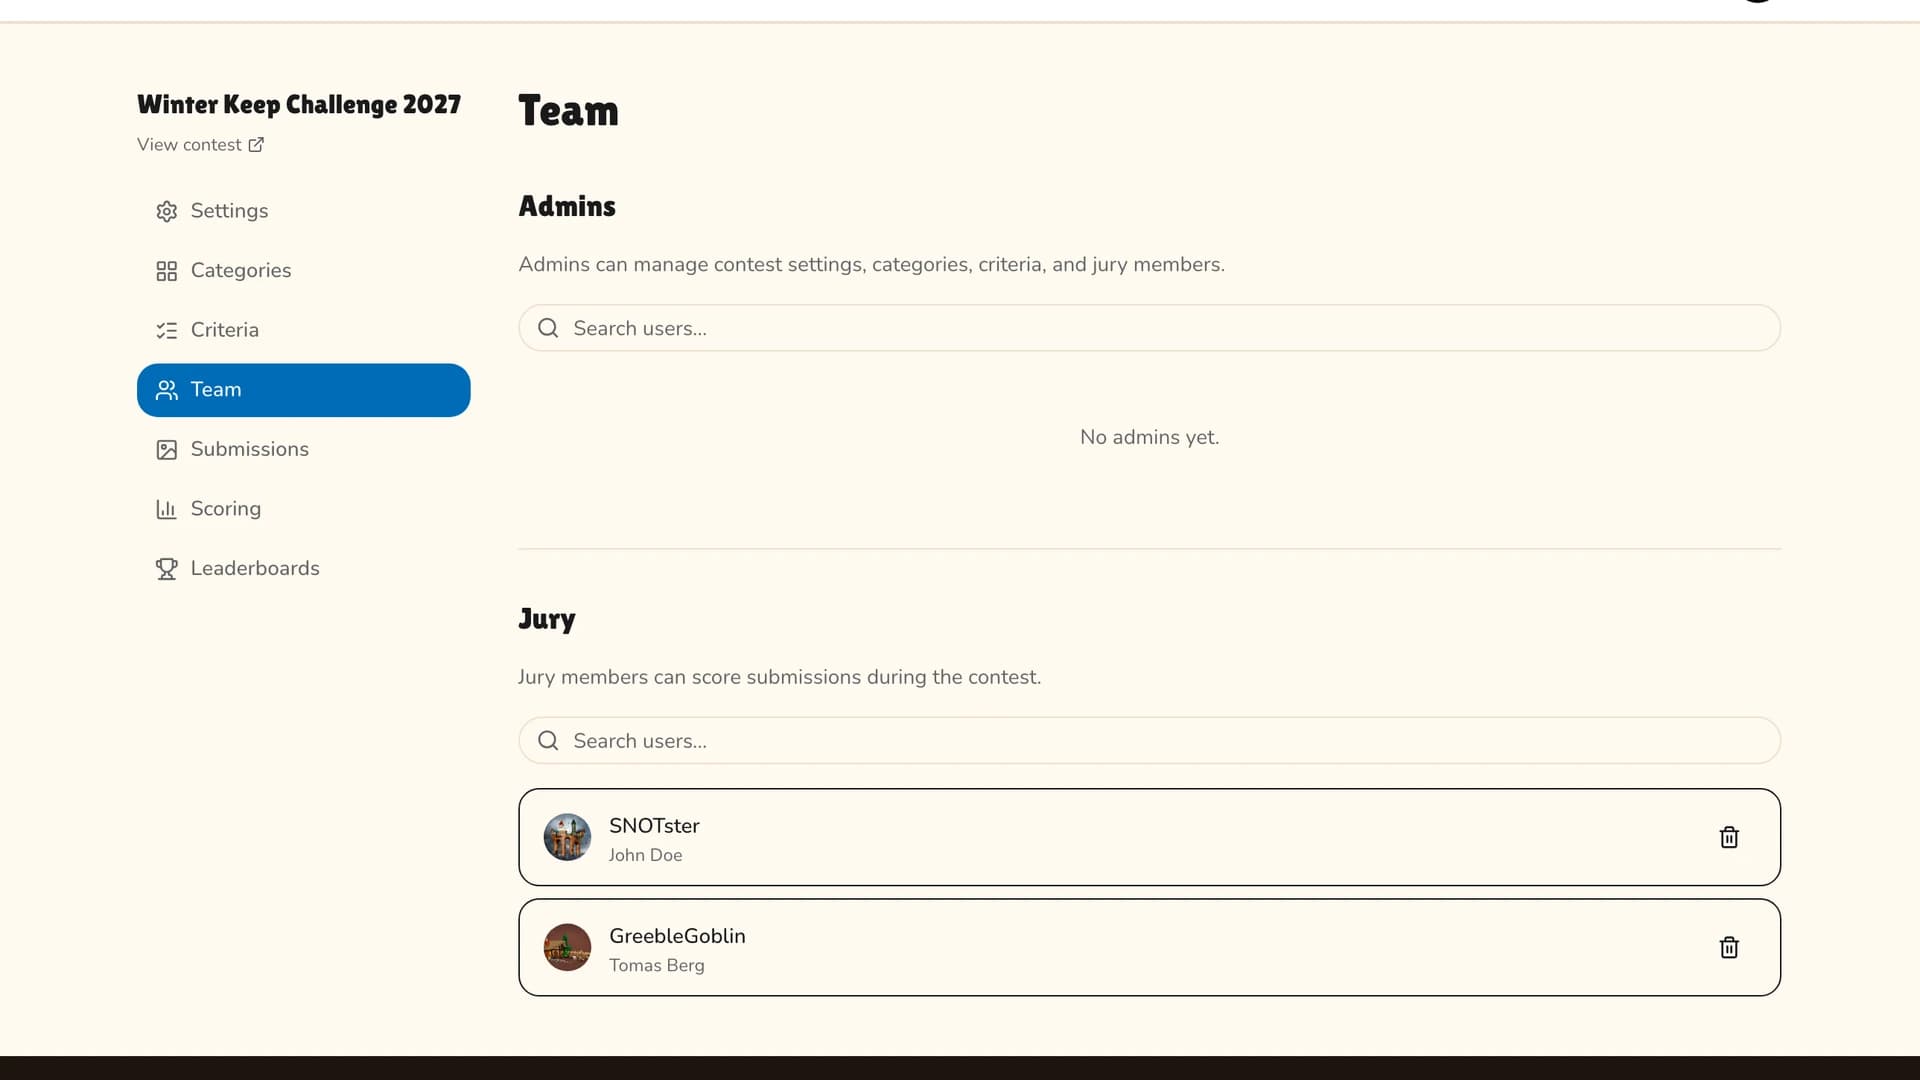Click the Winter Keep Challenge 2027 title
1920x1080 pixels.
tap(299, 104)
